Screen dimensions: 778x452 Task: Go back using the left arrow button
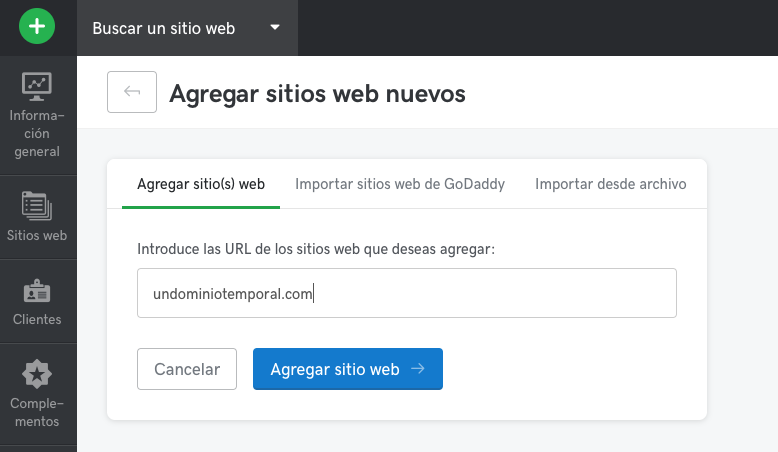(132, 93)
